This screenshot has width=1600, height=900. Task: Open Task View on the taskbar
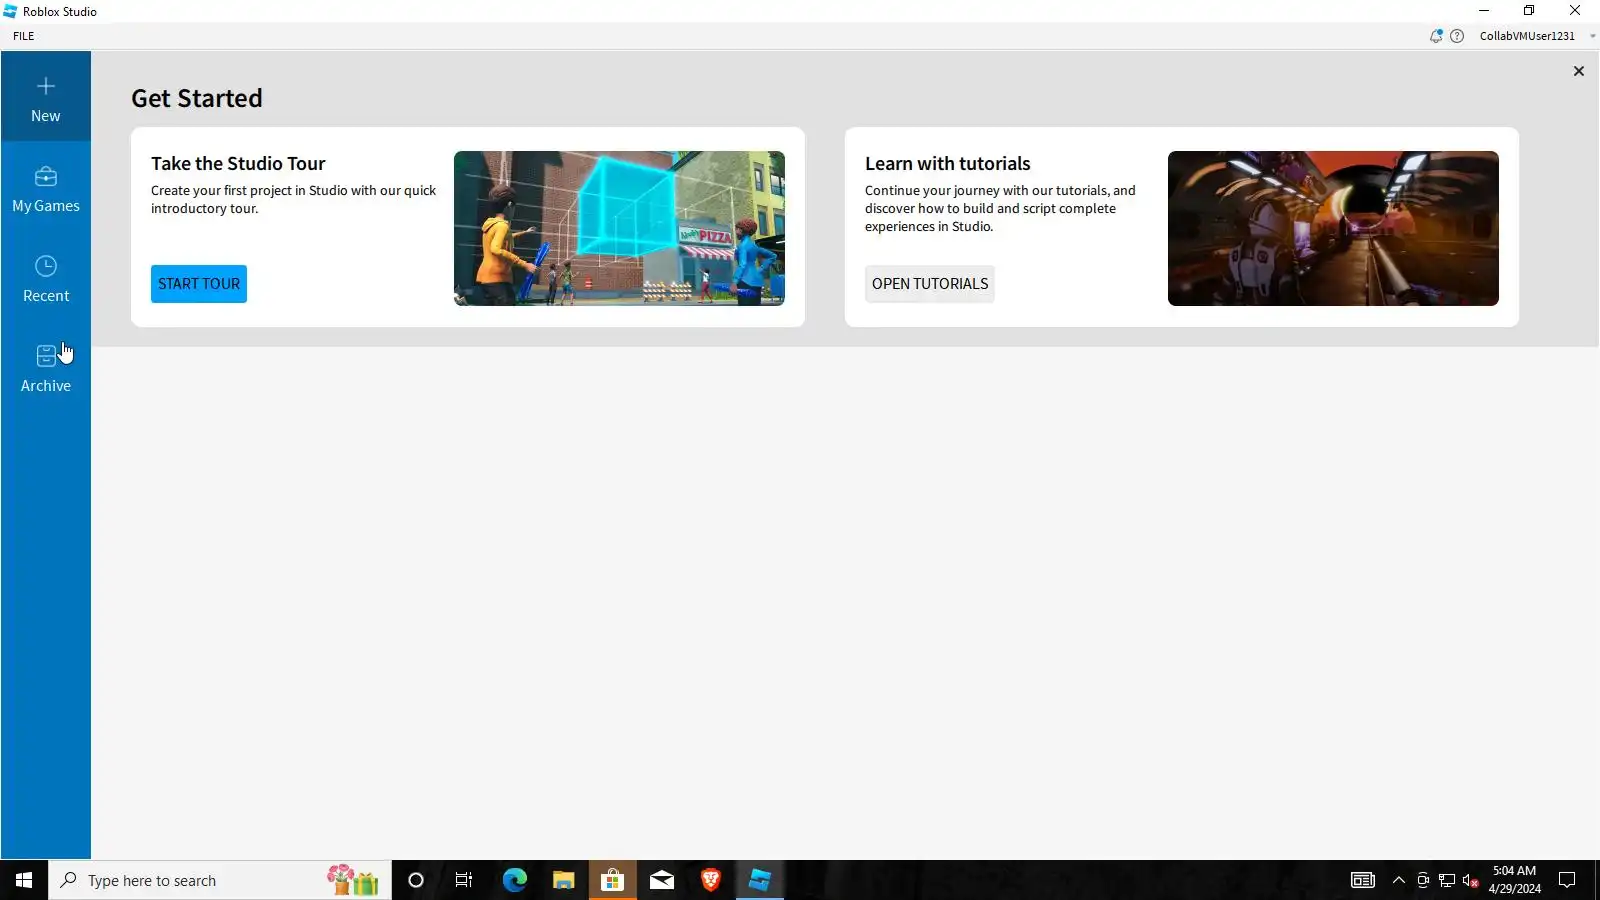464,880
